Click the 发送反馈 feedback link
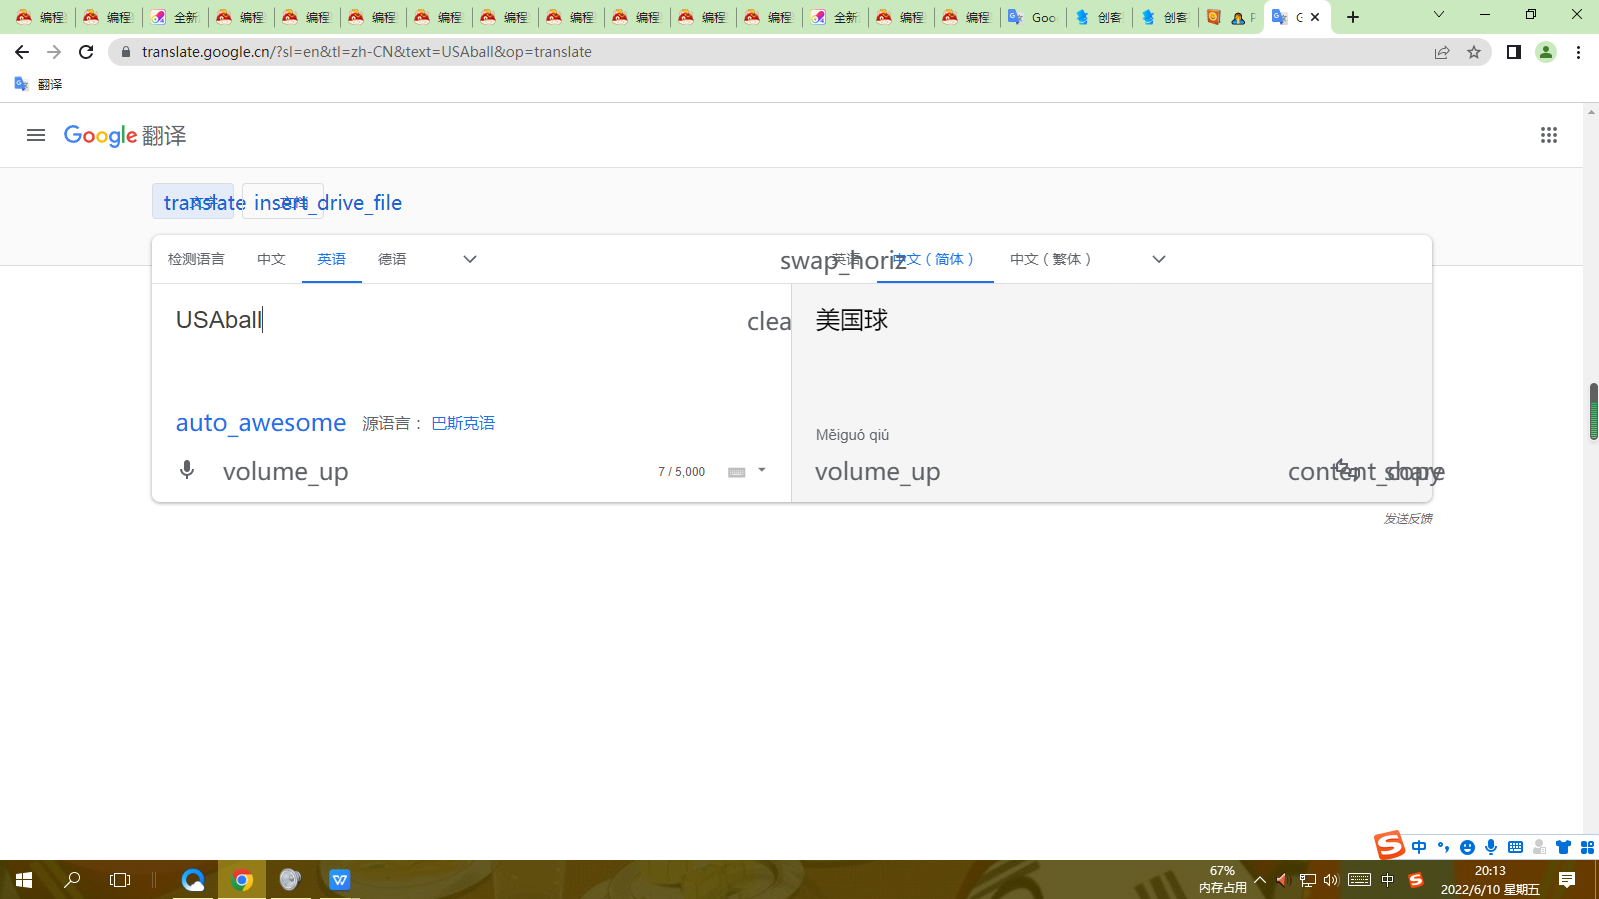The height and width of the screenshot is (899, 1599). (1408, 518)
